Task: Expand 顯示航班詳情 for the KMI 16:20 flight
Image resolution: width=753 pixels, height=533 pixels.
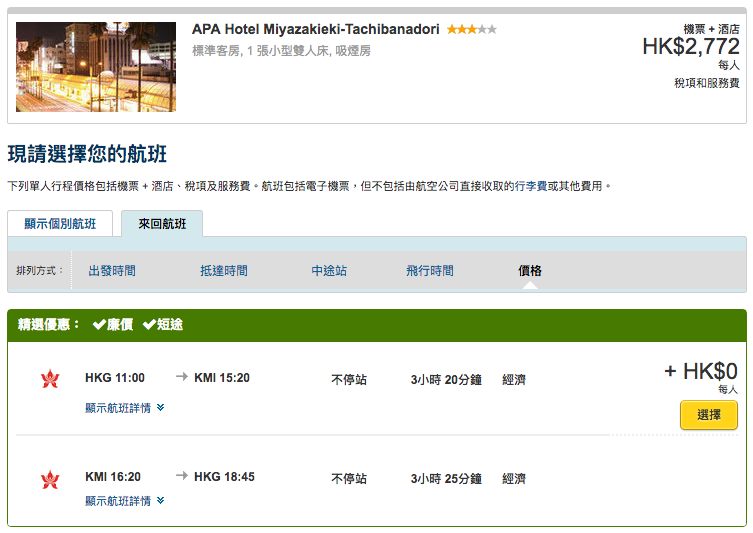Action: [124, 501]
